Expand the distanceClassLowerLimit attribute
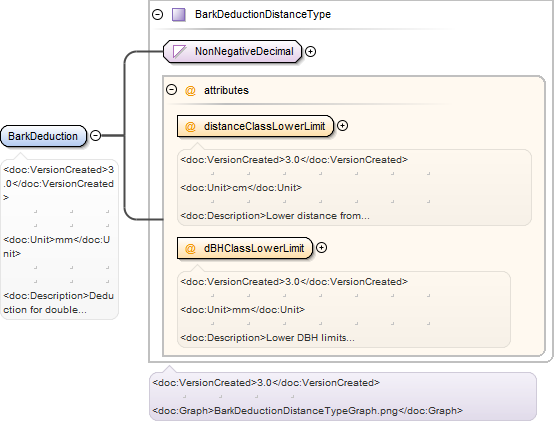This screenshot has width=555, height=424. (x=342, y=126)
